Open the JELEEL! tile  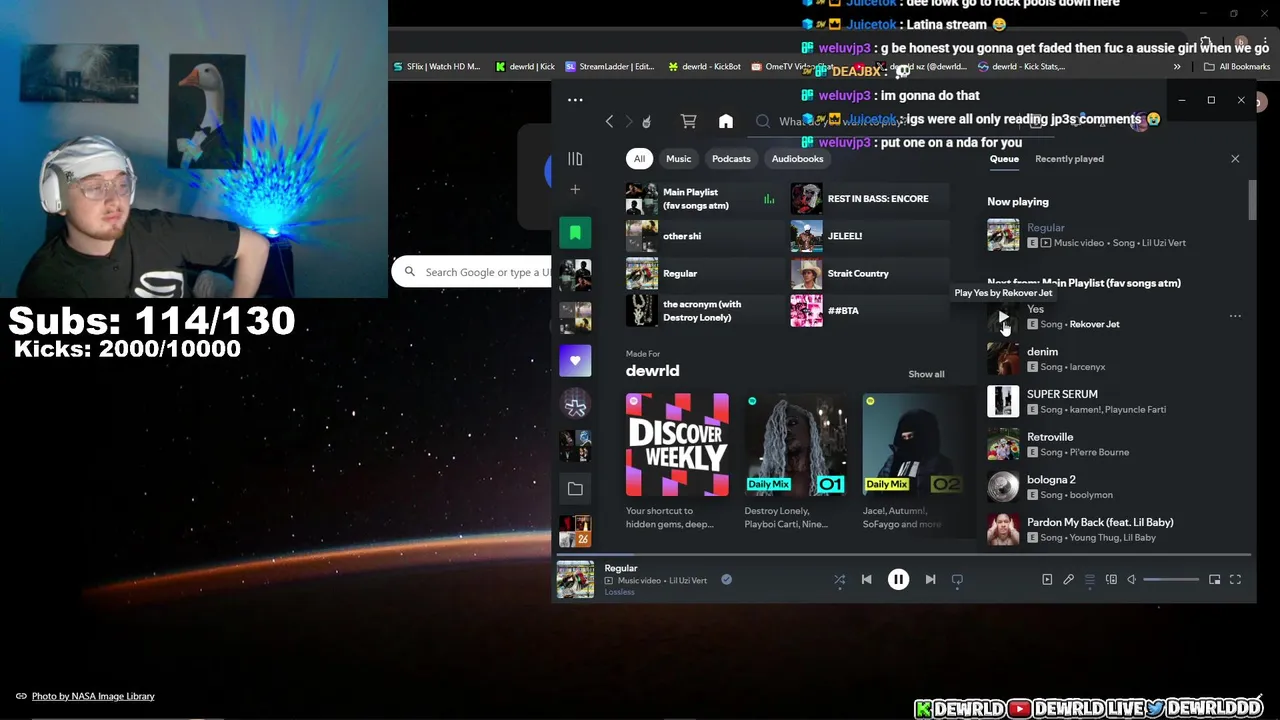tap(869, 236)
